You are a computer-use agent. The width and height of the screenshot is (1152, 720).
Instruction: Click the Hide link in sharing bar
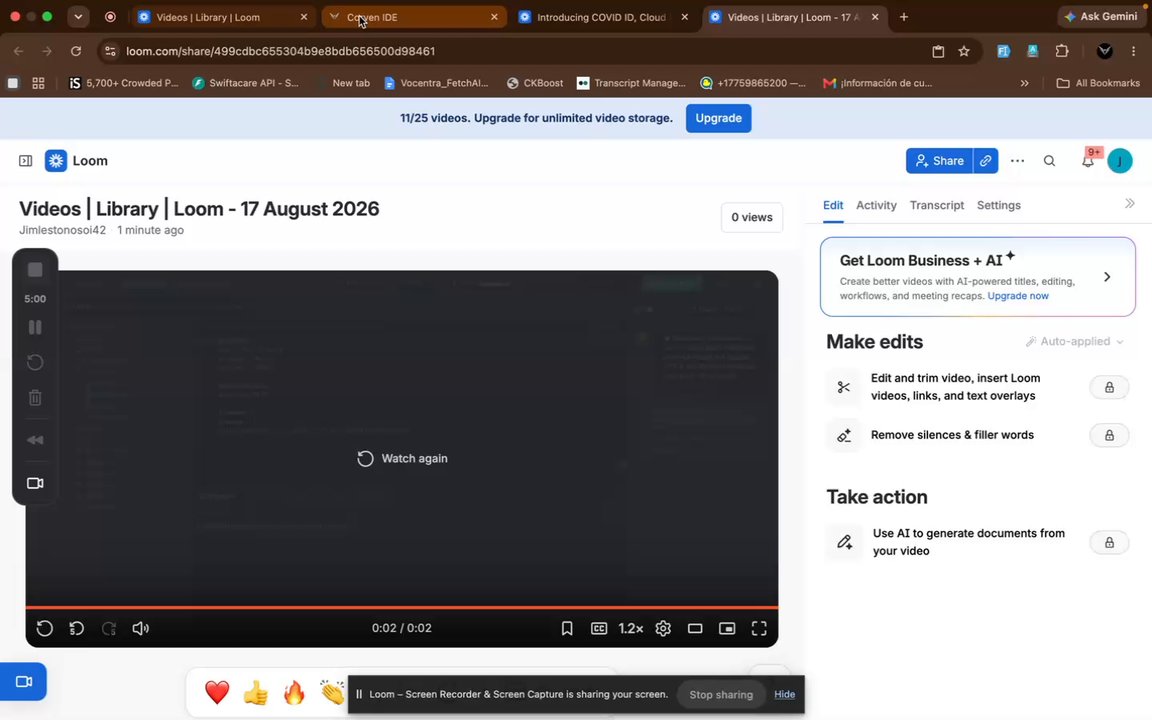point(784,694)
